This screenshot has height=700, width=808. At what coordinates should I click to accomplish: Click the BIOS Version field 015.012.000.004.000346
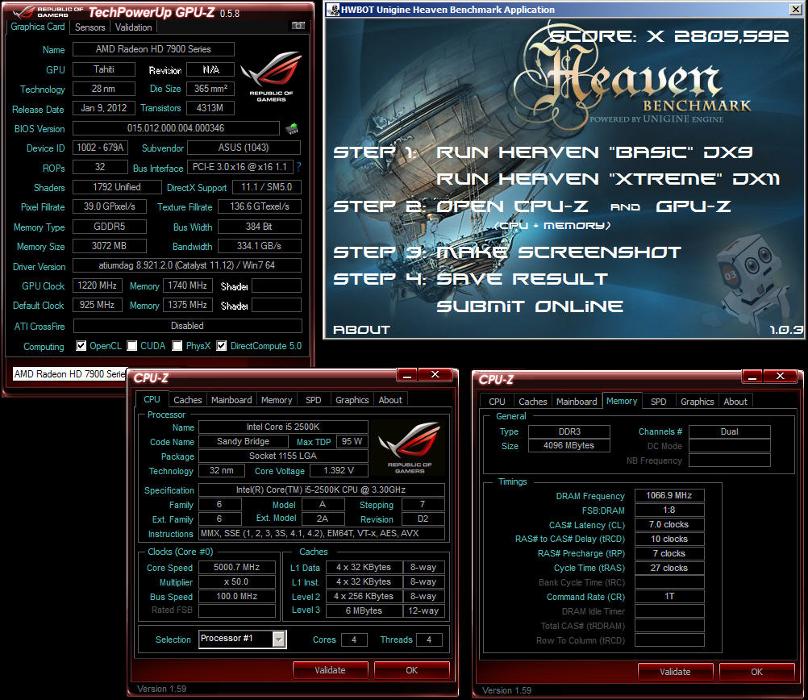pyautogui.click(x=176, y=128)
